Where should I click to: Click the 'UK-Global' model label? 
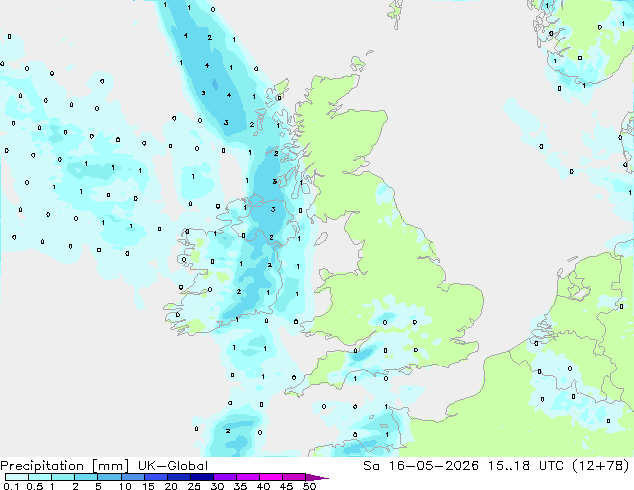pyautogui.click(x=173, y=466)
